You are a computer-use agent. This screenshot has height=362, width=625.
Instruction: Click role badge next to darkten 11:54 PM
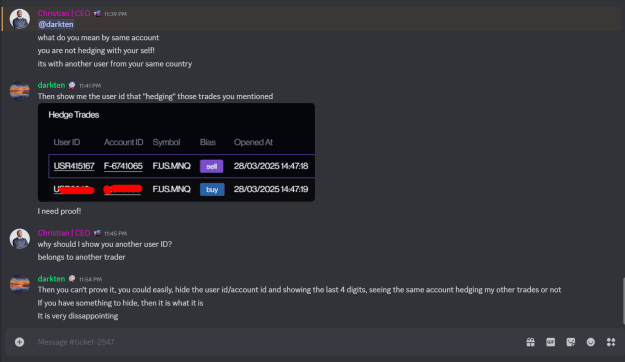click(x=72, y=279)
